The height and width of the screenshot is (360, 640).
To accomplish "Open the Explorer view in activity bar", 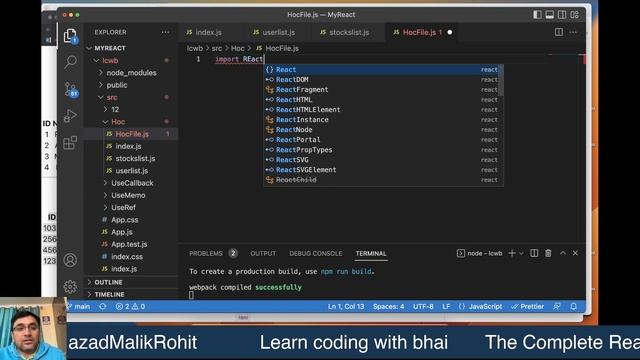I will pyautogui.click(x=70, y=36).
